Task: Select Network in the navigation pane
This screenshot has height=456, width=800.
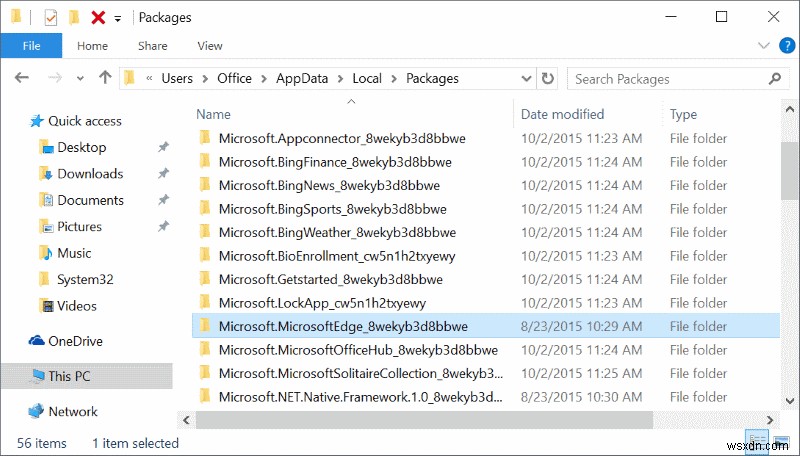Action: (x=72, y=412)
